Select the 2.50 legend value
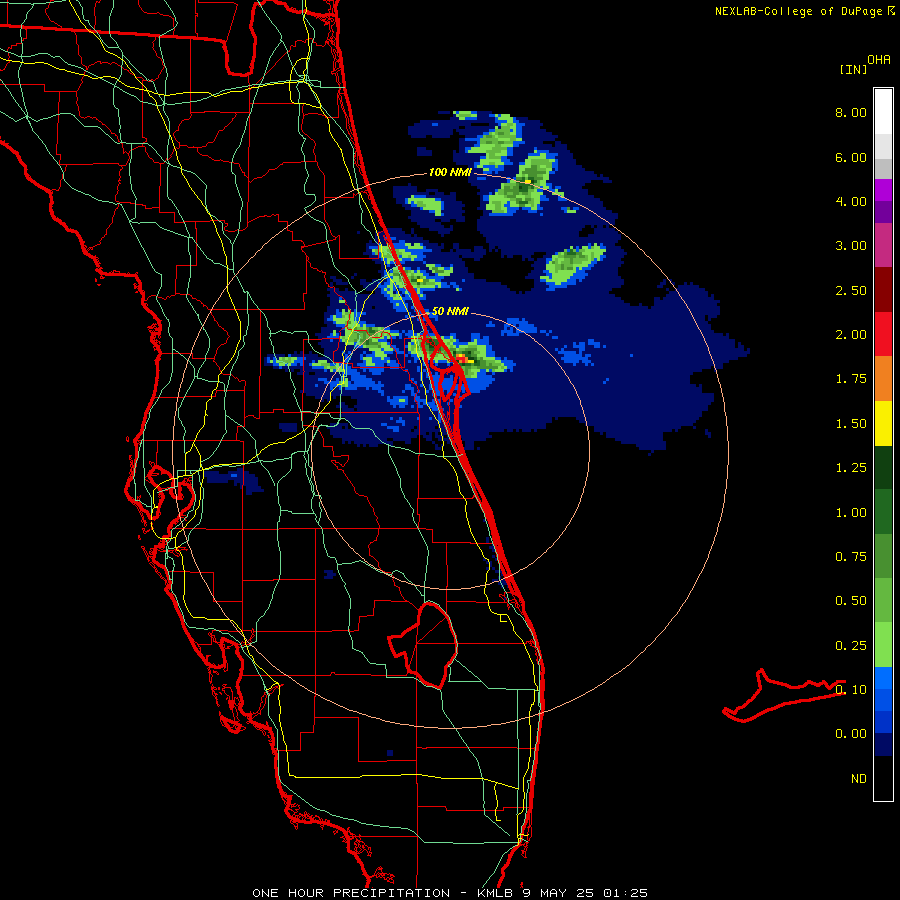Image resolution: width=900 pixels, height=900 pixels. pos(851,290)
